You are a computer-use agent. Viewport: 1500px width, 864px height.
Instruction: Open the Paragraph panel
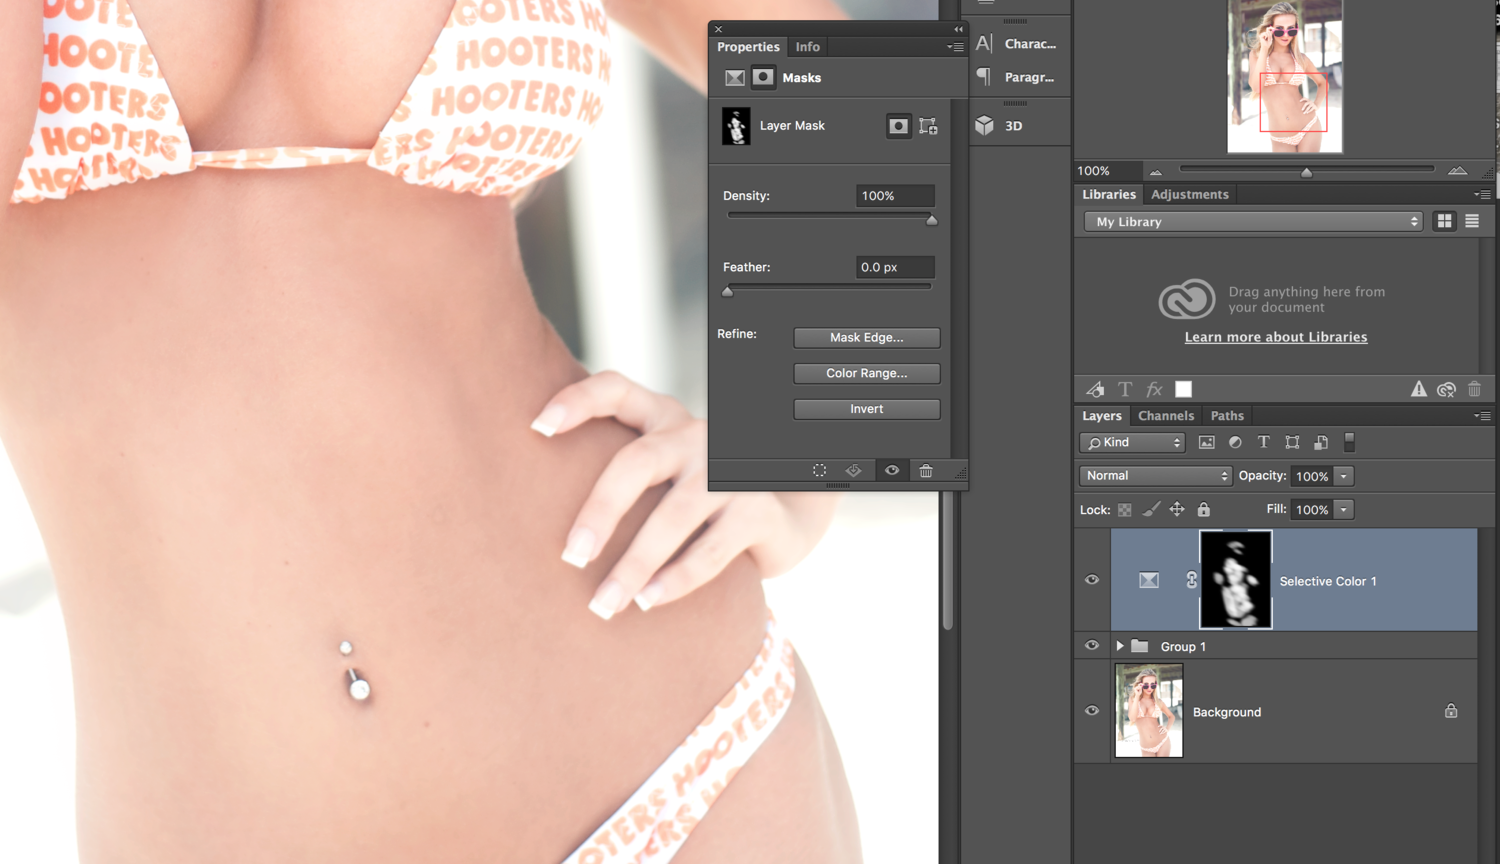pos(1017,77)
